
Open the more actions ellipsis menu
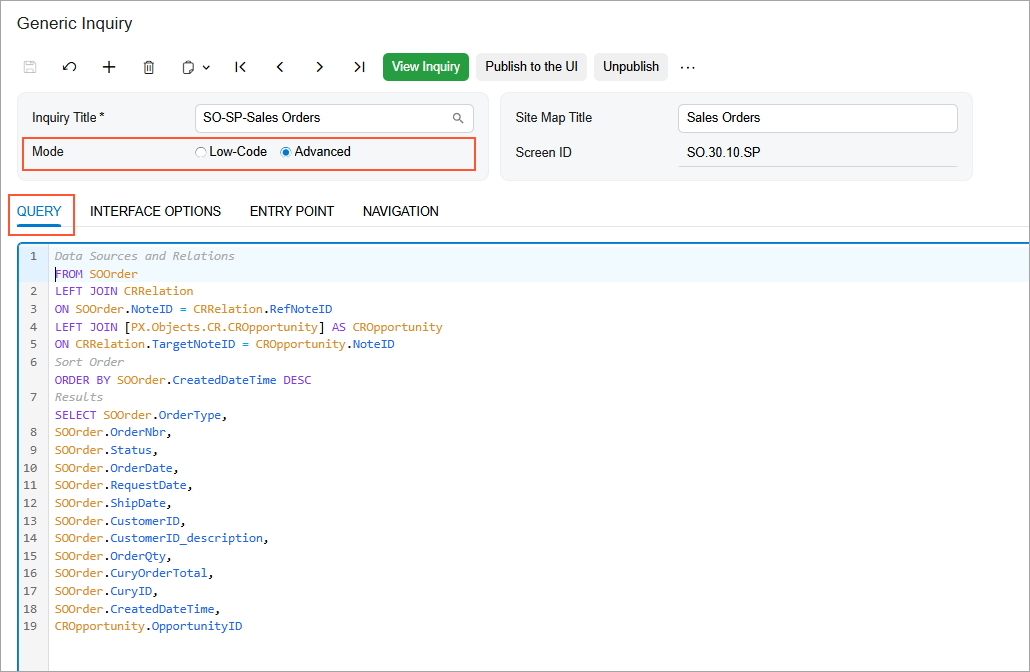point(687,67)
